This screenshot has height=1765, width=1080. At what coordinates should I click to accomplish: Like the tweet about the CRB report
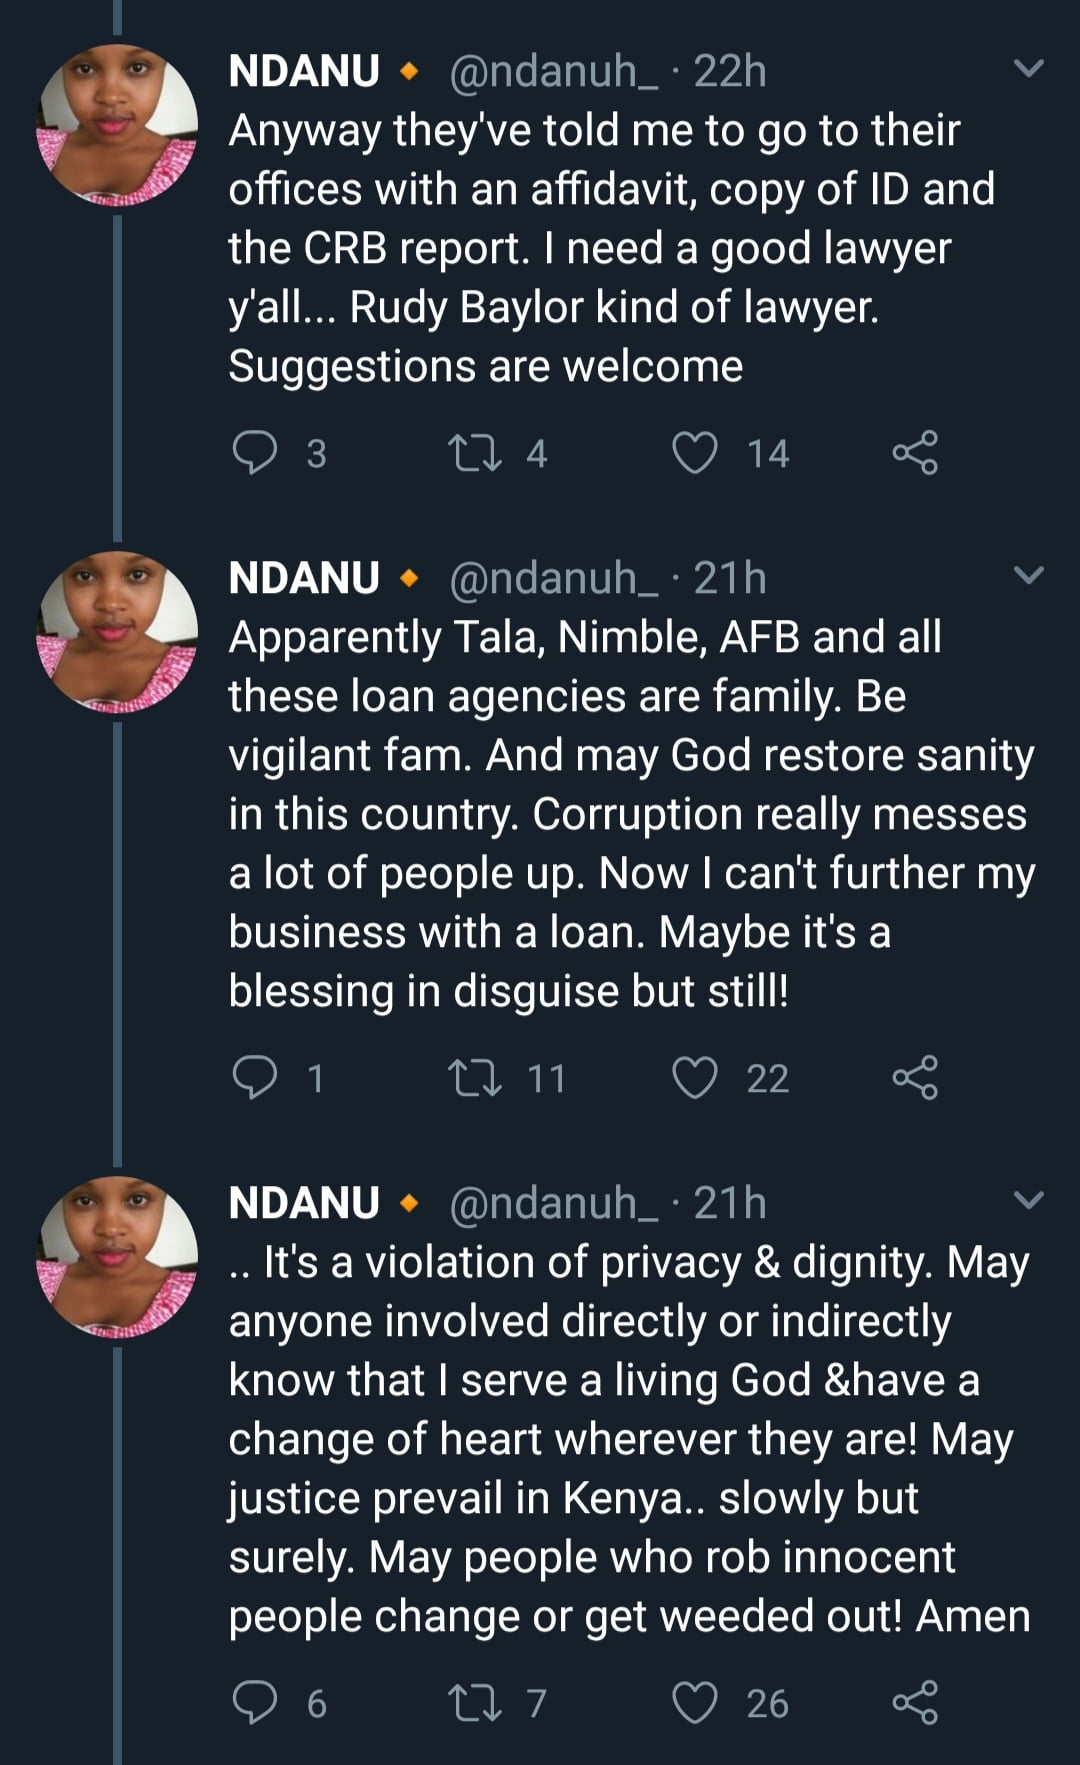tap(695, 453)
